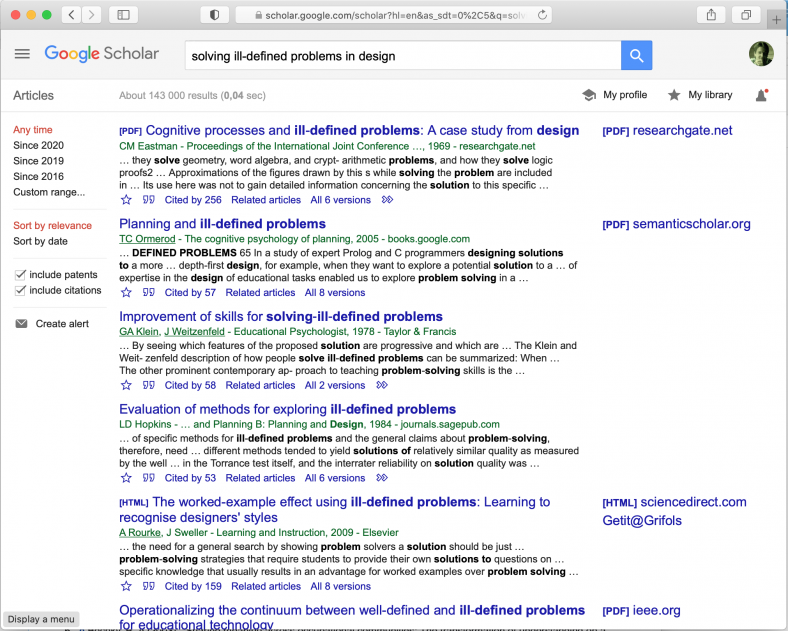Click the Create alert envelope icon
The height and width of the screenshot is (631, 788).
pos(21,324)
